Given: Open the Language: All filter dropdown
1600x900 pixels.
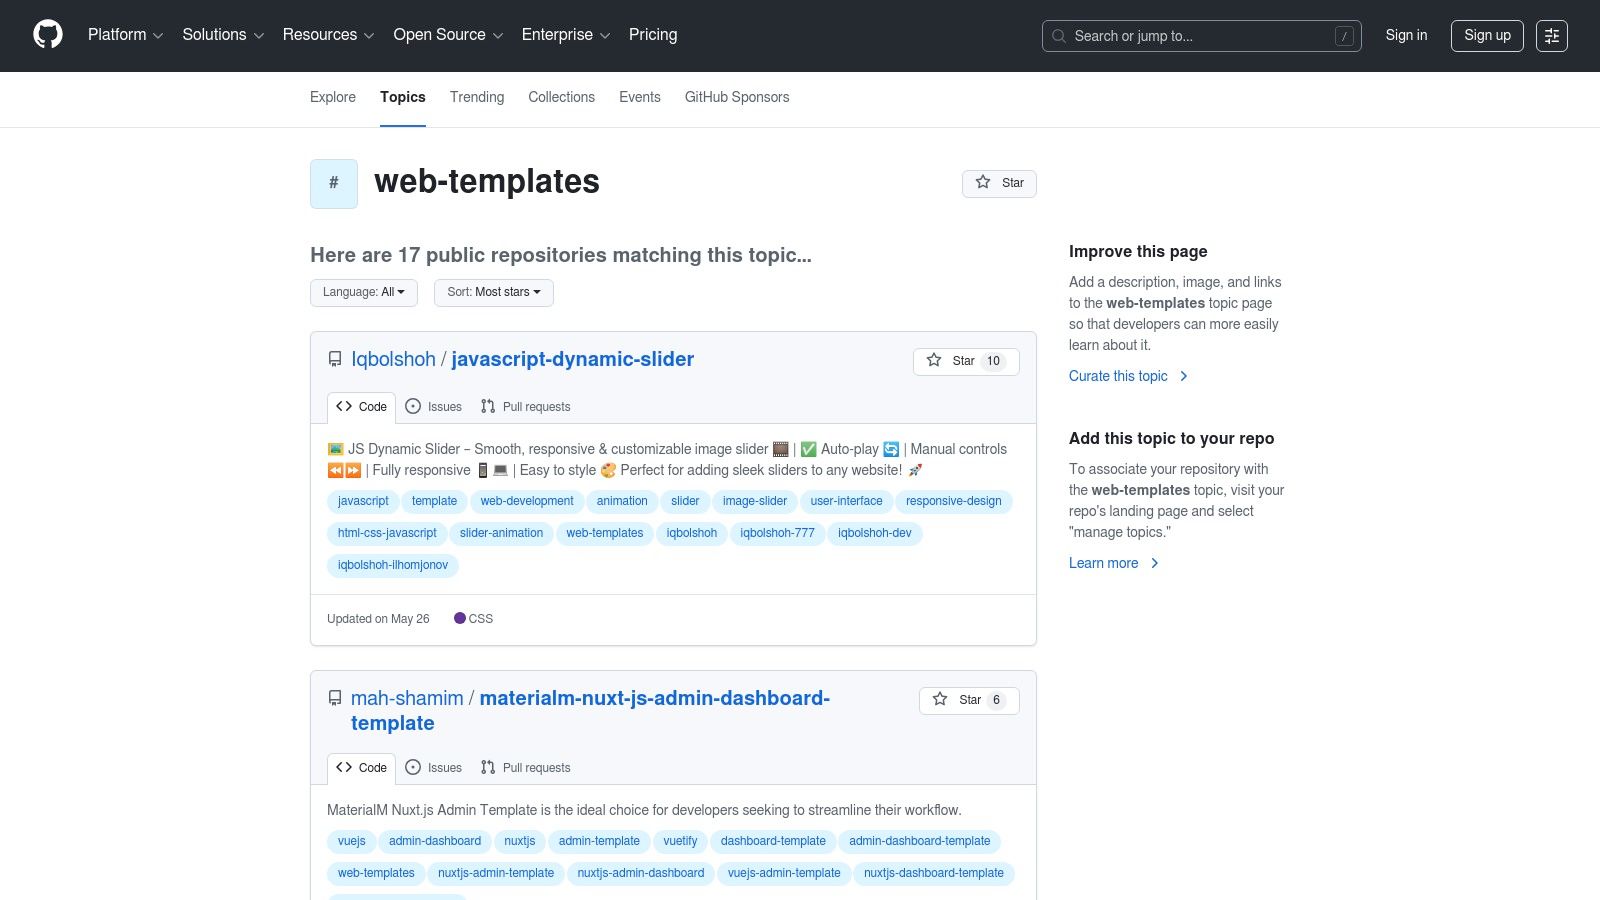Looking at the screenshot, I should (363, 292).
